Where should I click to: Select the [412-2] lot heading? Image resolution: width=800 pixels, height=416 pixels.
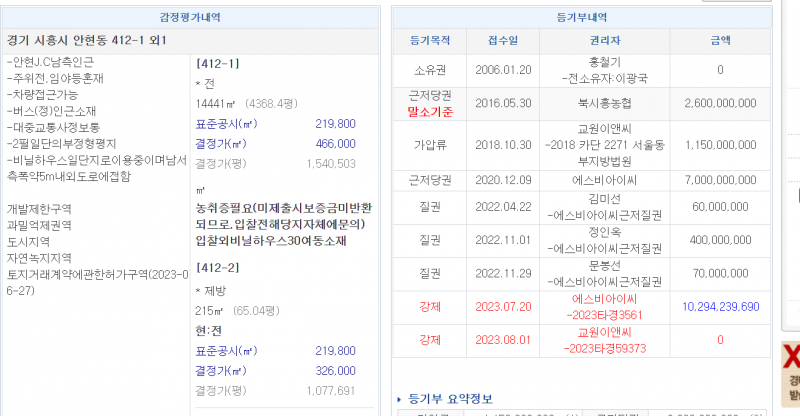[217, 268]
